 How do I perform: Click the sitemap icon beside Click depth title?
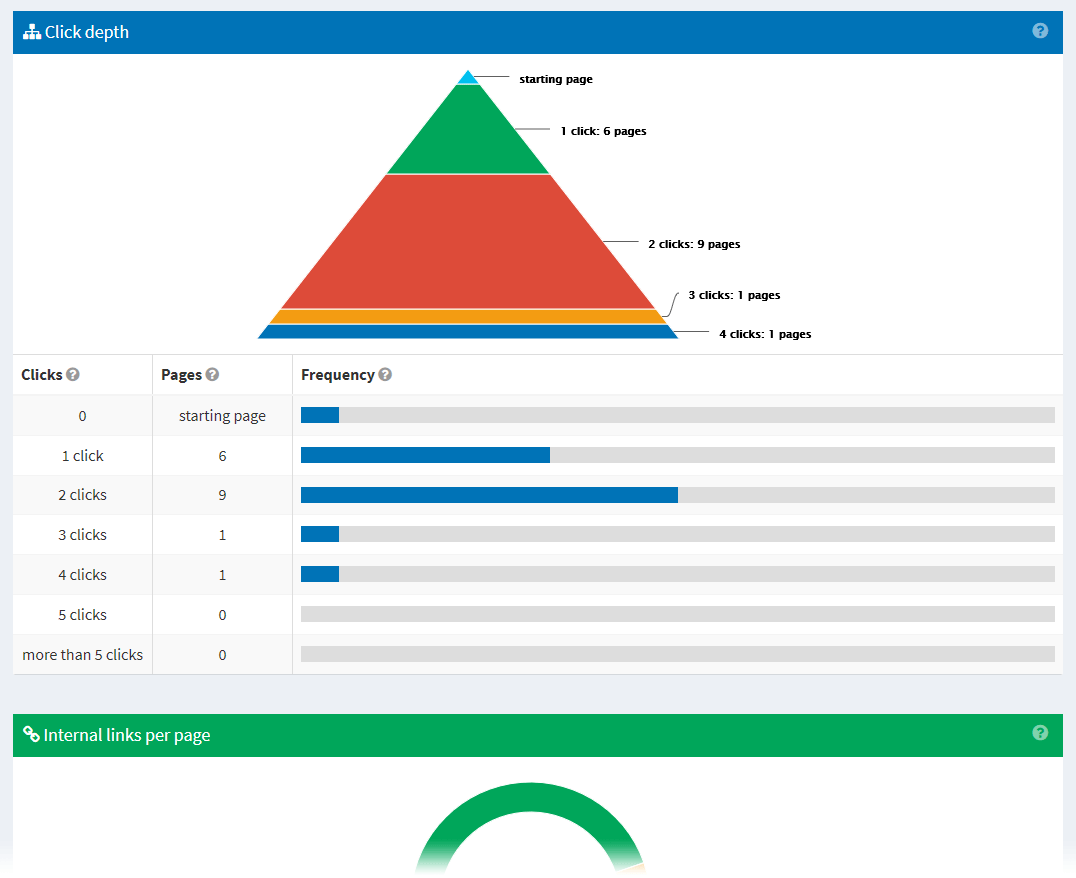pos(31,31)
